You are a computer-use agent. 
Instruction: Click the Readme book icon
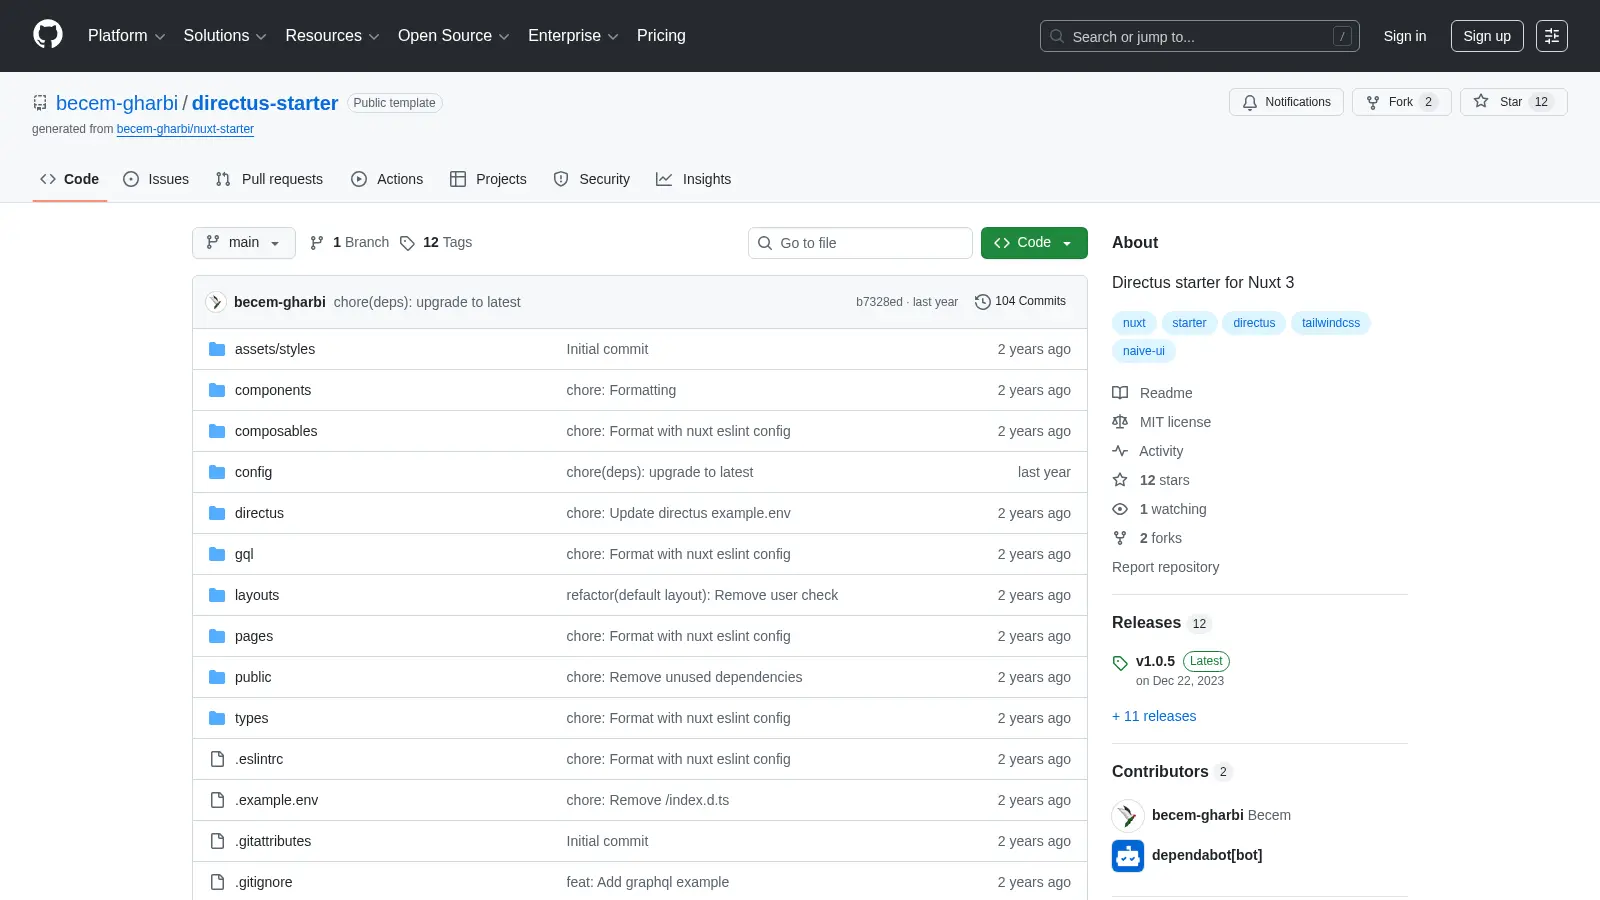point(1120,393)
